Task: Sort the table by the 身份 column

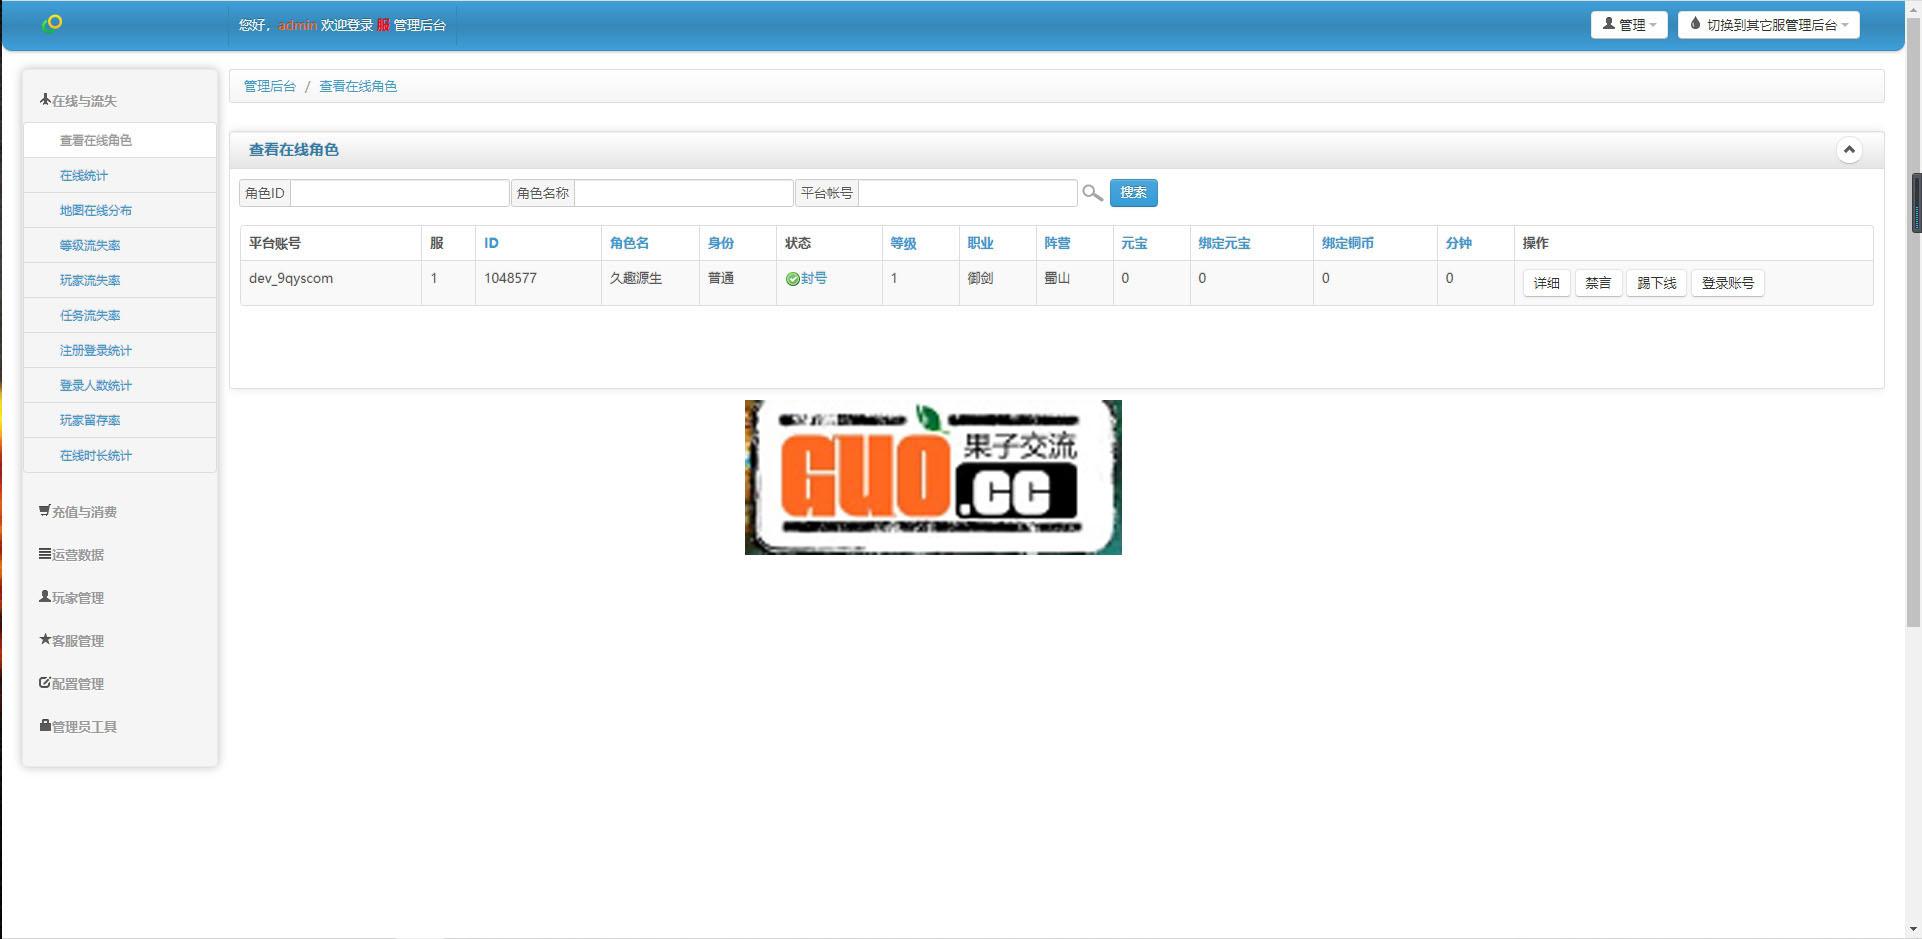Action: [x=721, y=243]
